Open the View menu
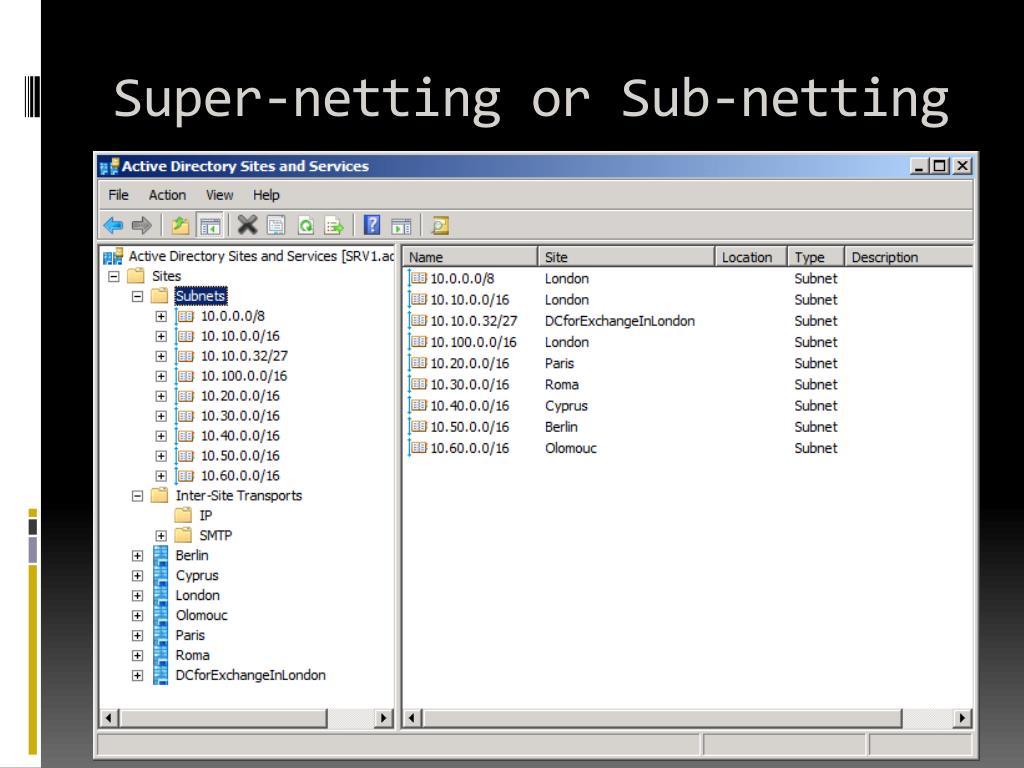 (219, 195)
